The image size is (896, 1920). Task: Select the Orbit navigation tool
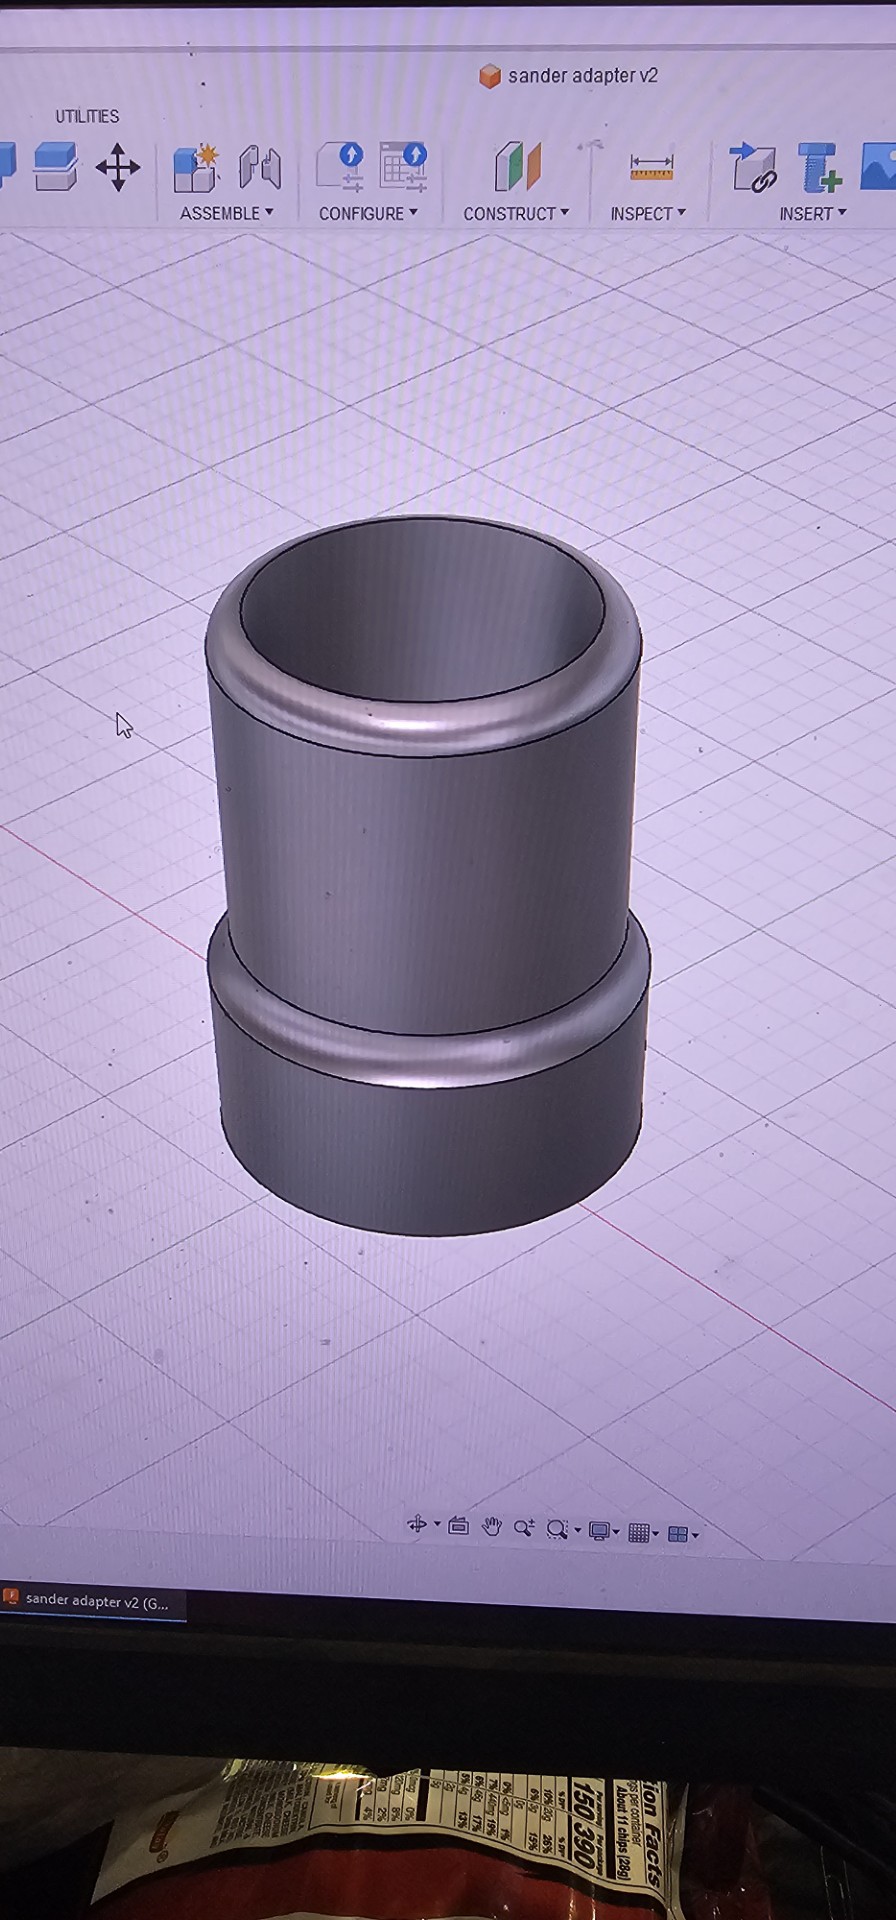[x=416, y=1524]
